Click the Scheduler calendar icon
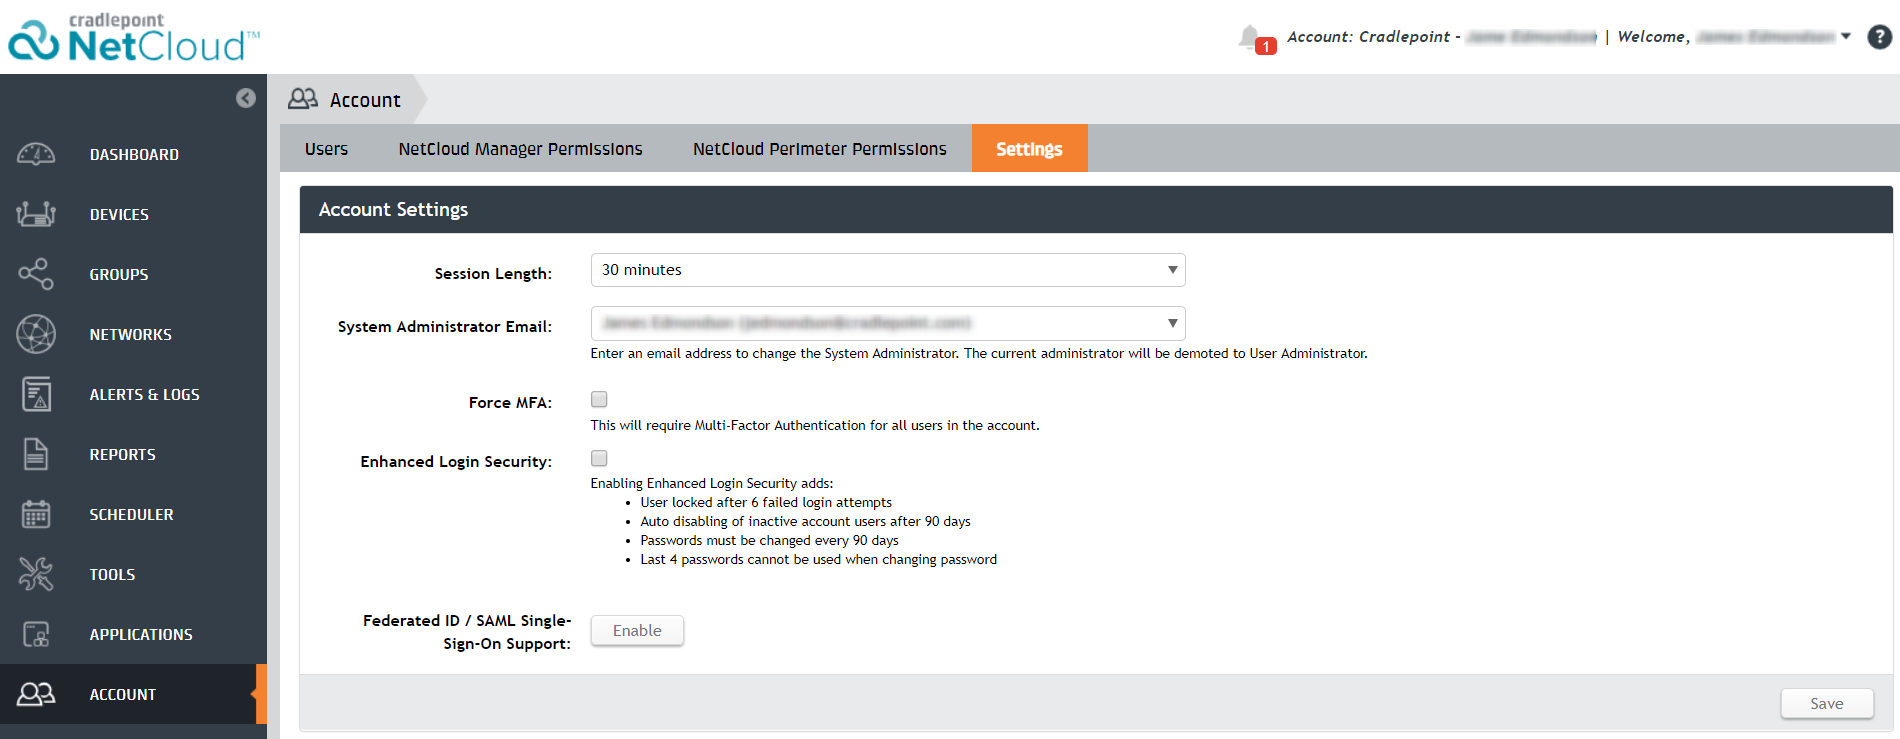The width and height of the screenshot is (1900, 739). coord(36,514)
